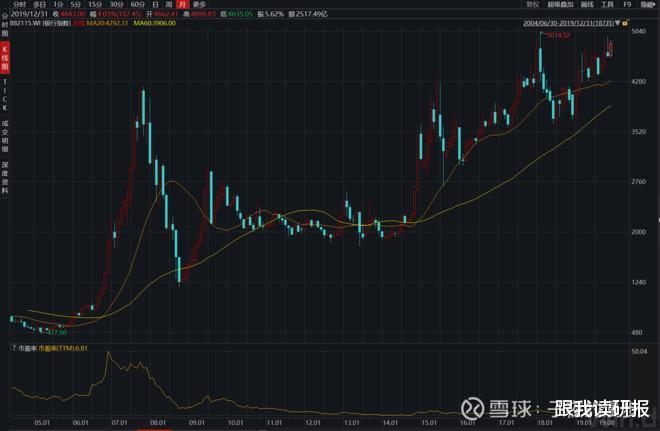Switch to the 日 daily chart
The height and width of the screenshot is (431, 660).
(155, 5)
